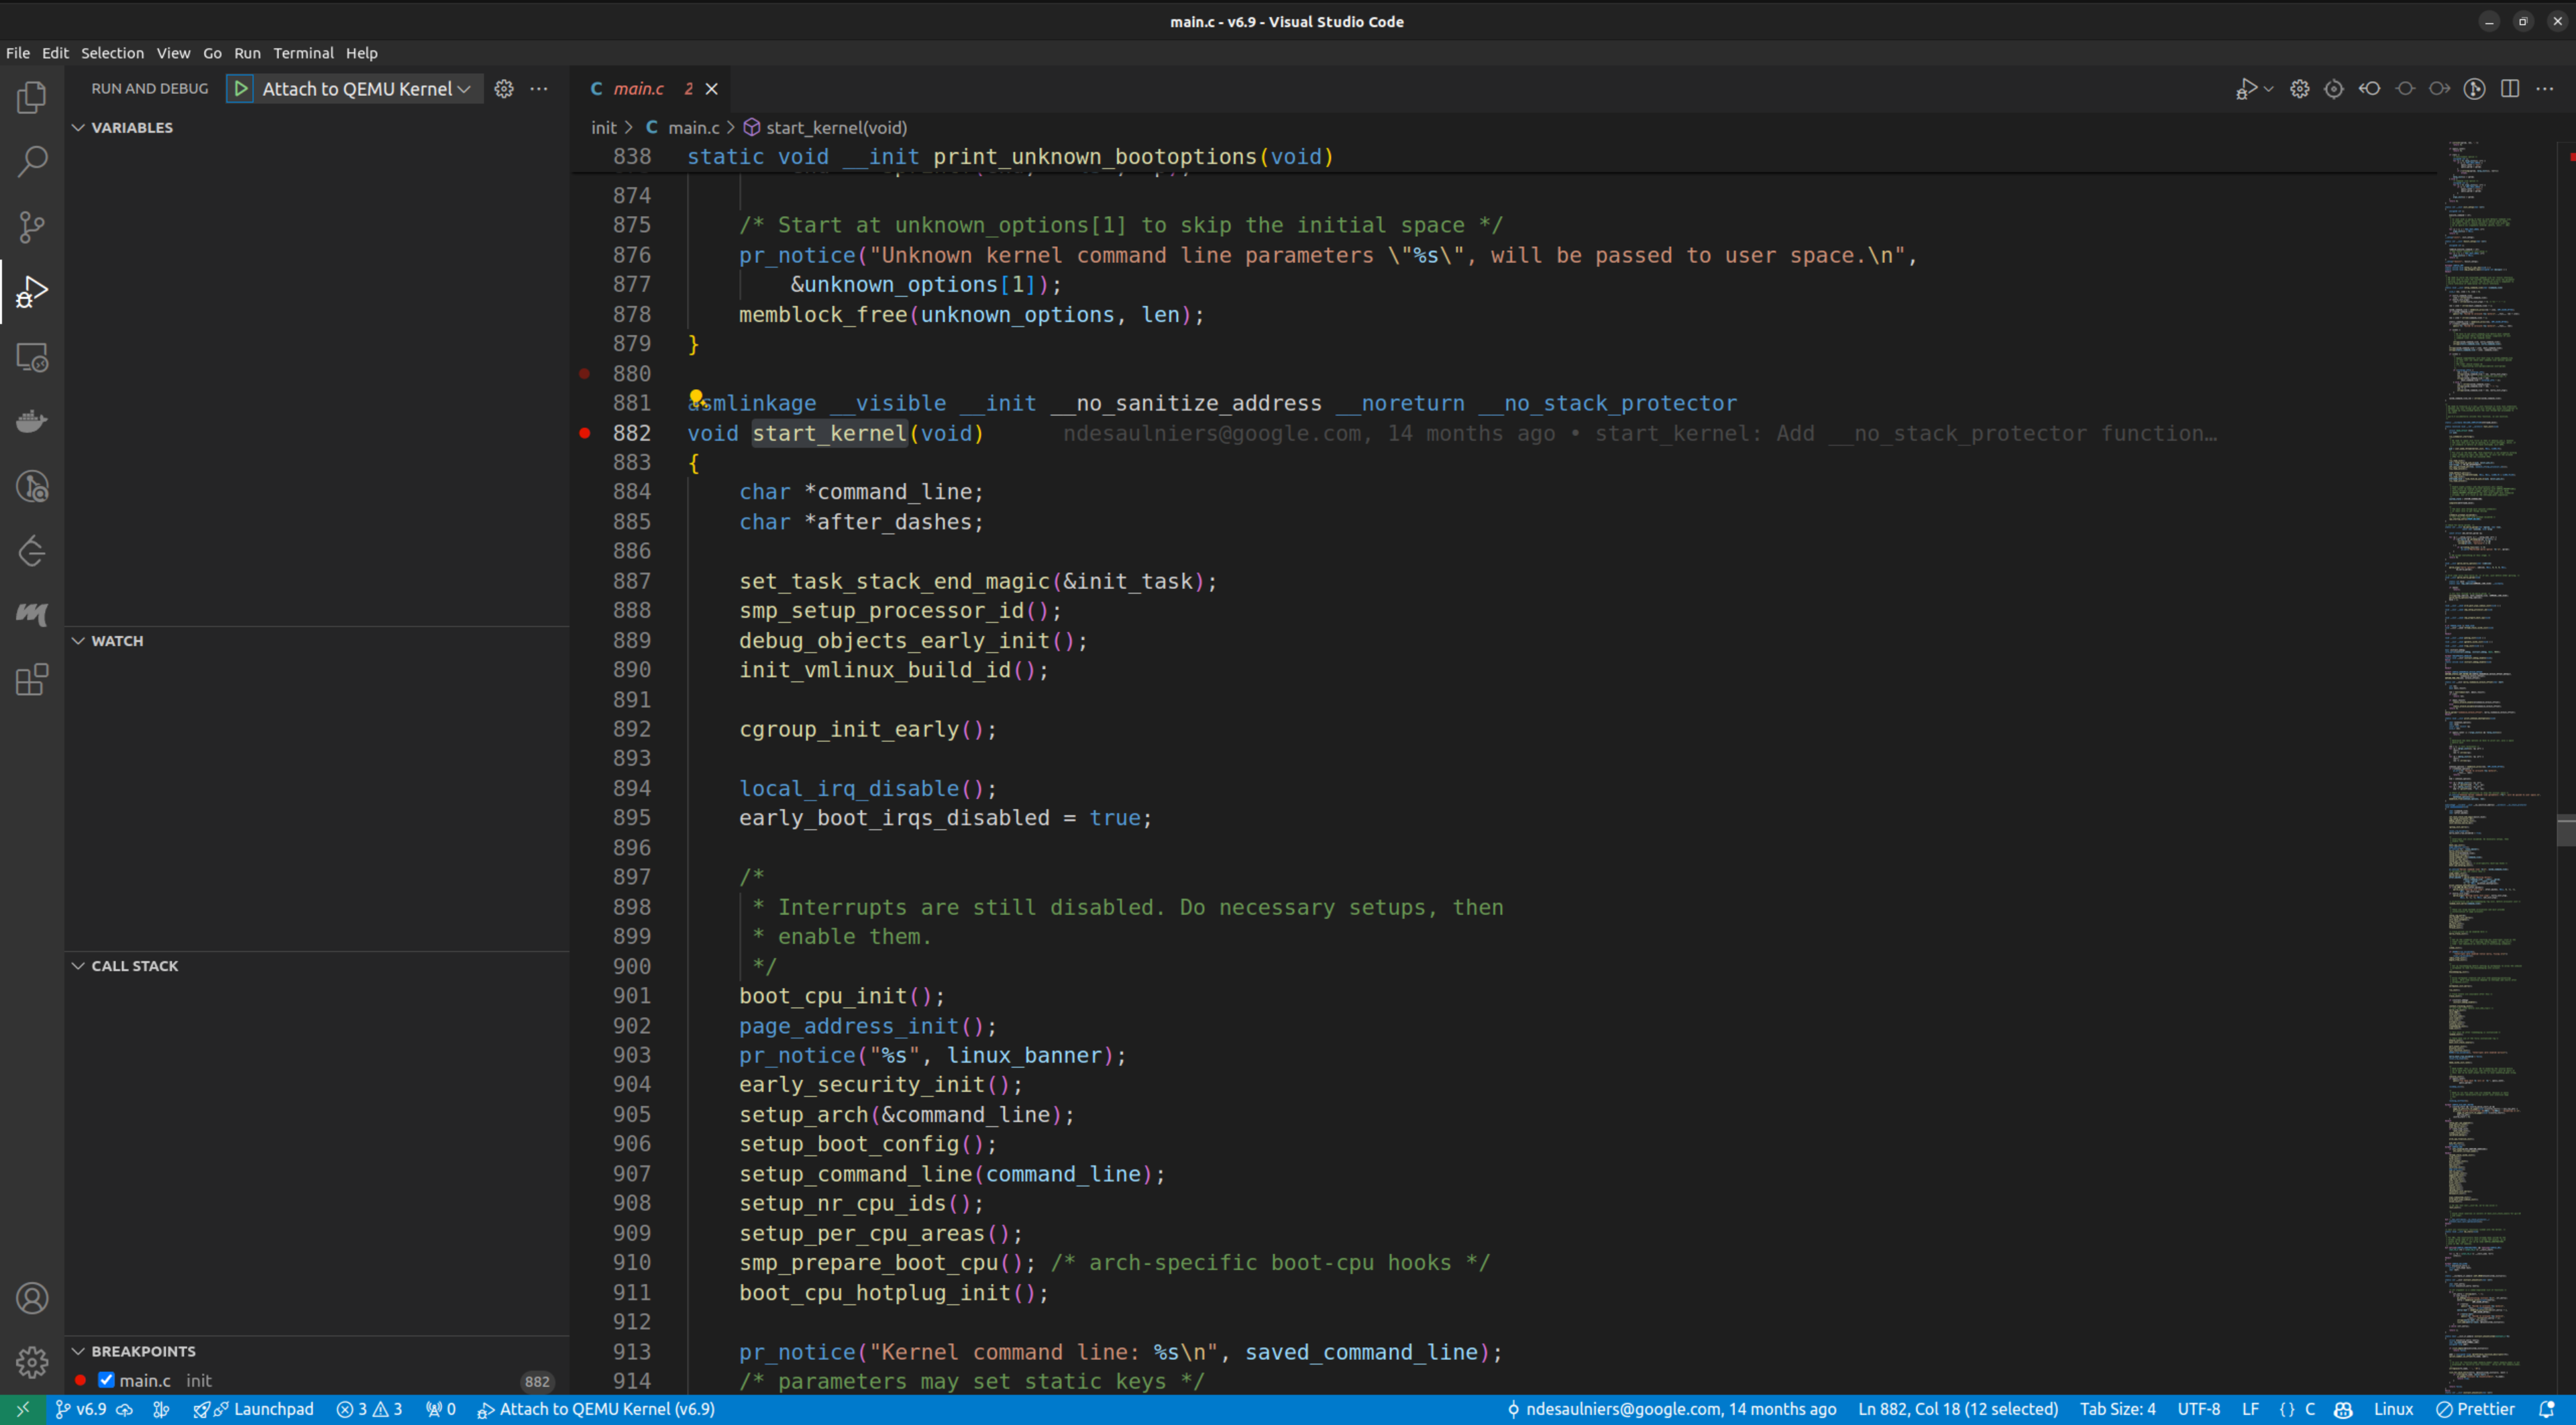Open Remote Explorer in activity bar
This screenshot has height=1425, width=2576.
click(x=32, y=357)
